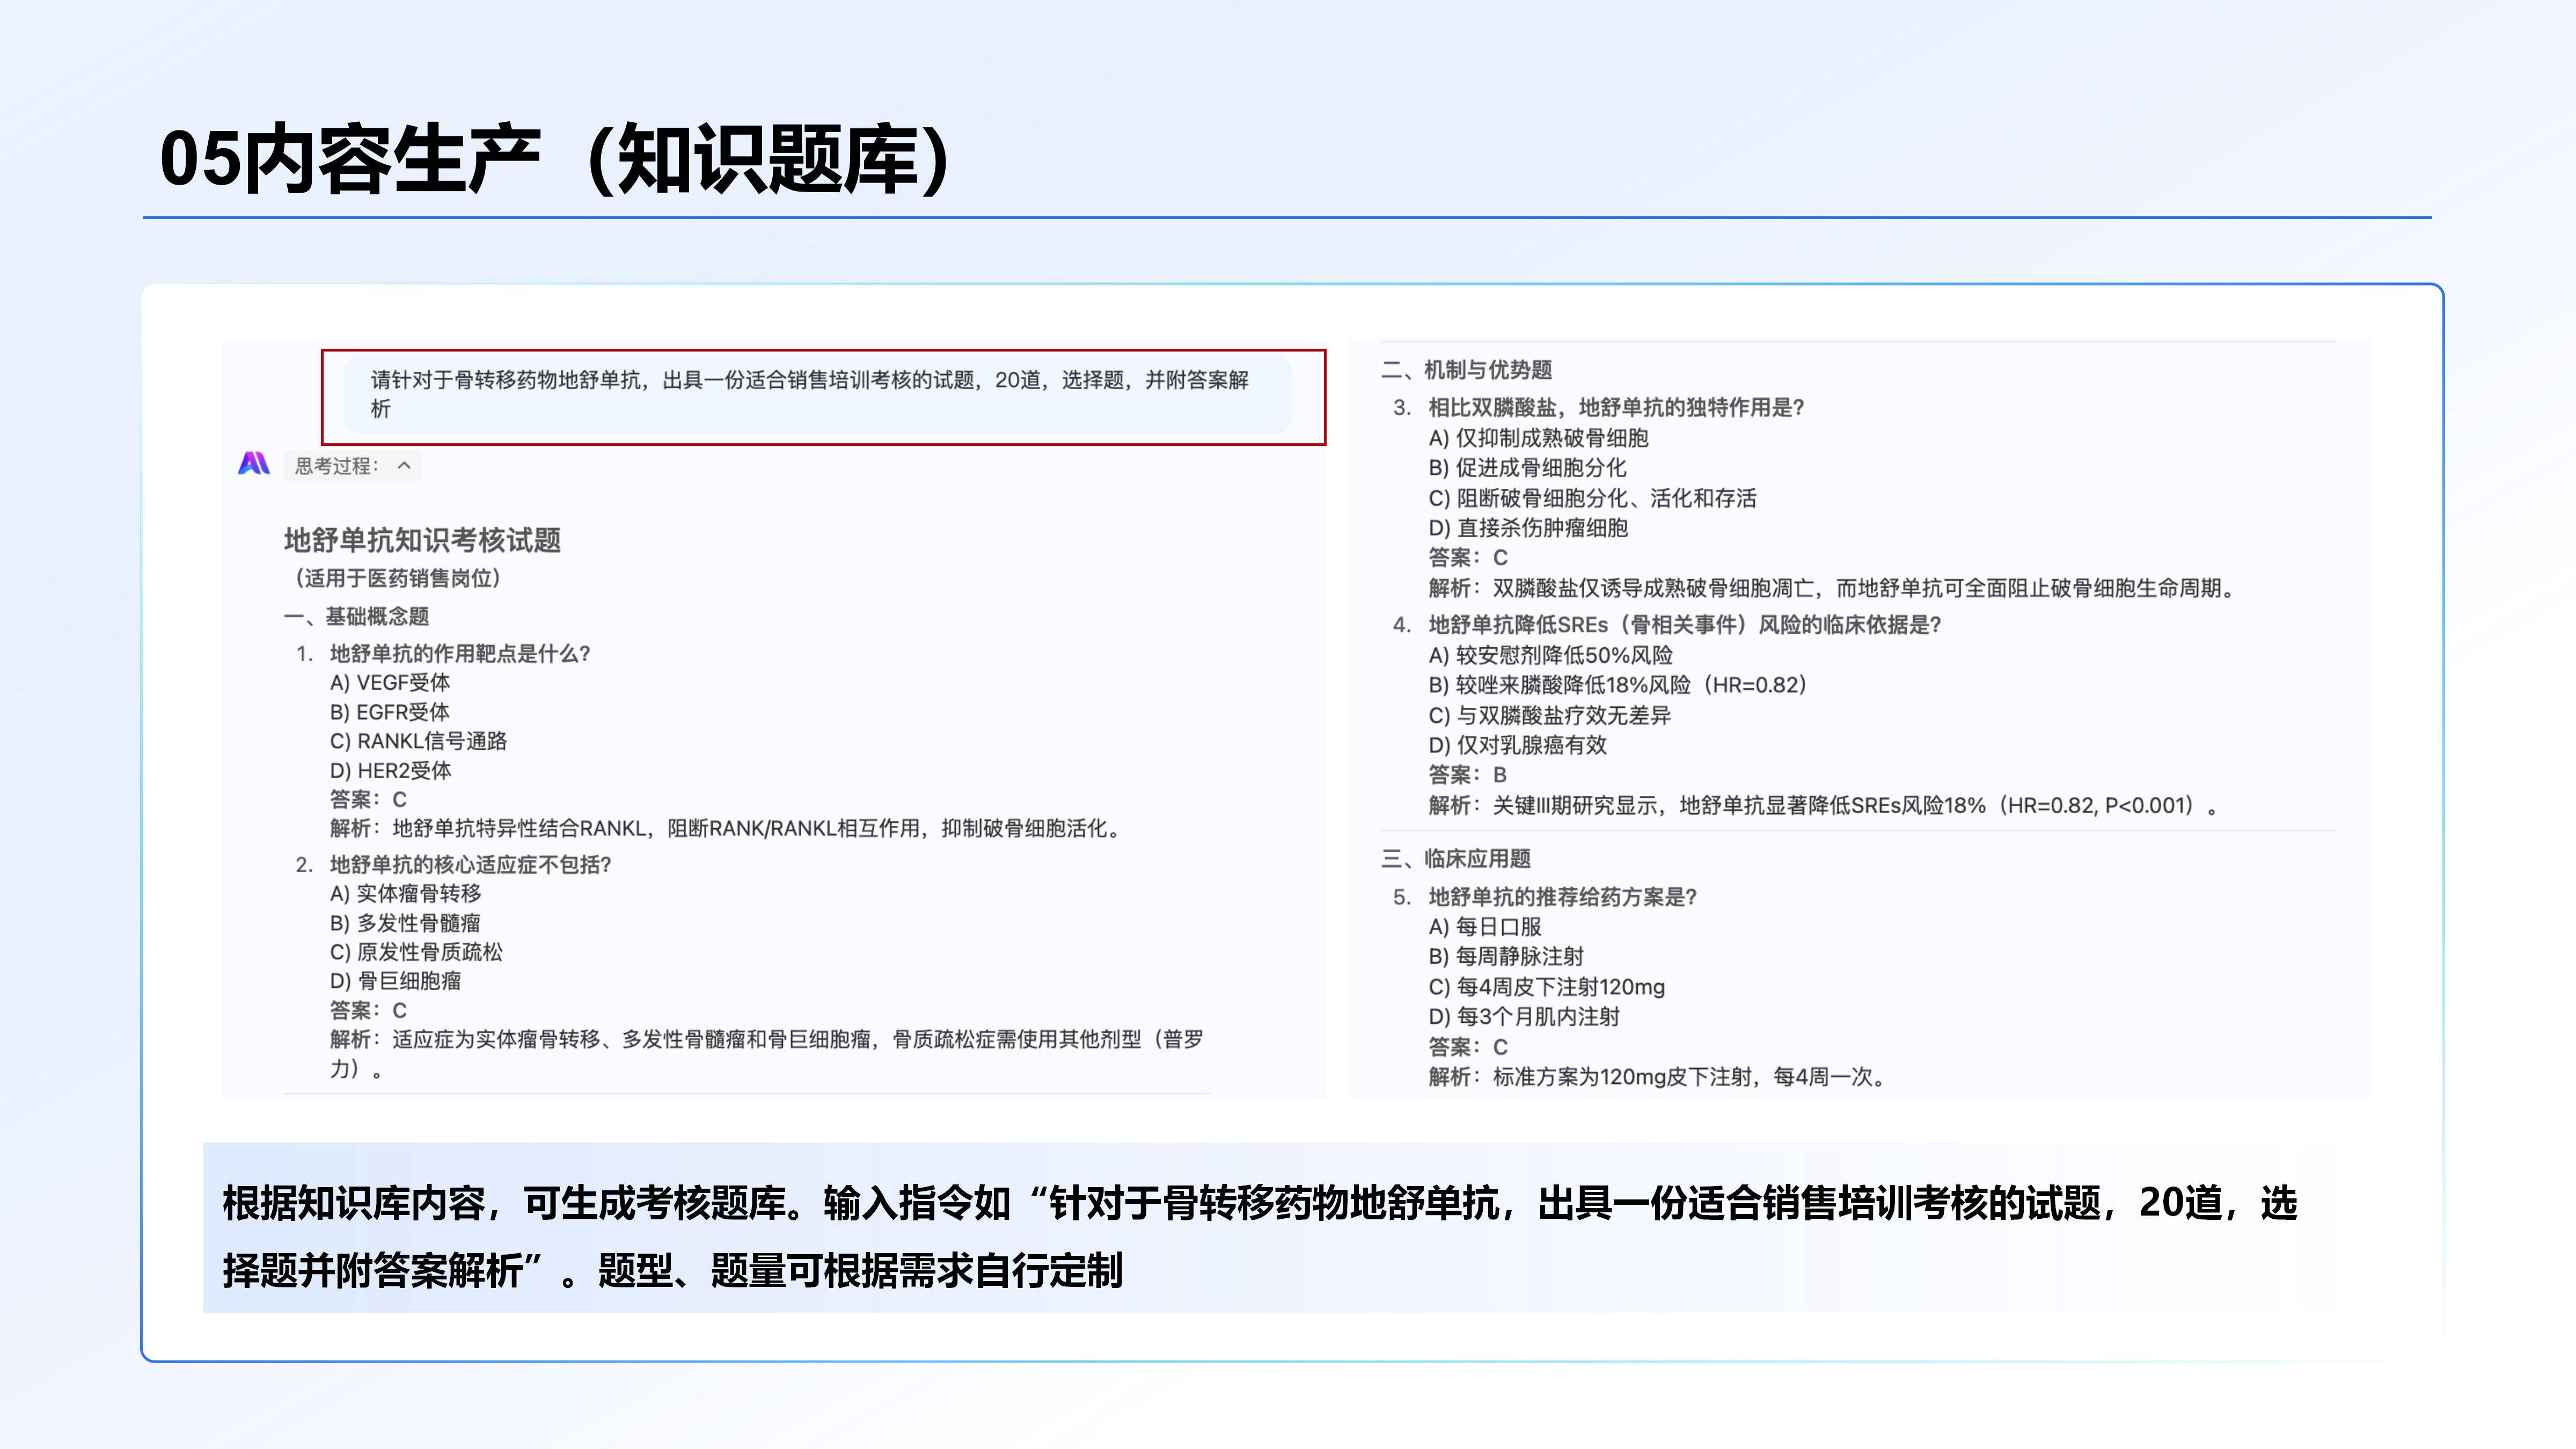The image size is (2576, 1449).
Task: Click section heading 三、临床应用题
Action: coord(1459,858)
